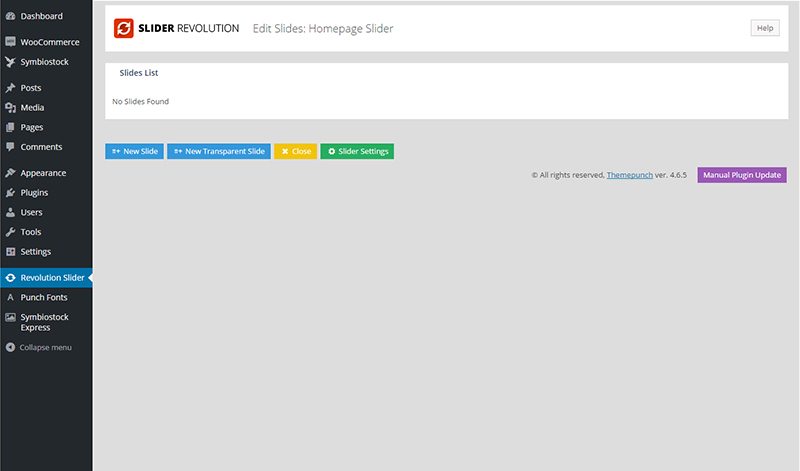Viewport: 800px width, 471px height.
Task: Click the 'No Slides Found' text
Action: click(140, 102)
